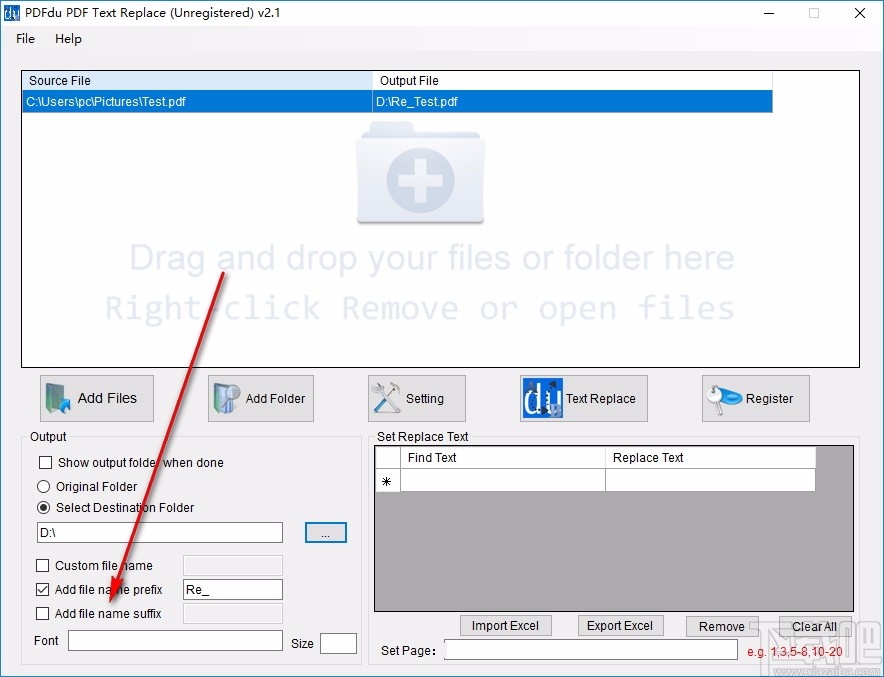The height and width of the screenshot is (677, 884).
Task: Click the folder-plus drop zone icon
Action: pyautogui.click(x=420, y=175)
